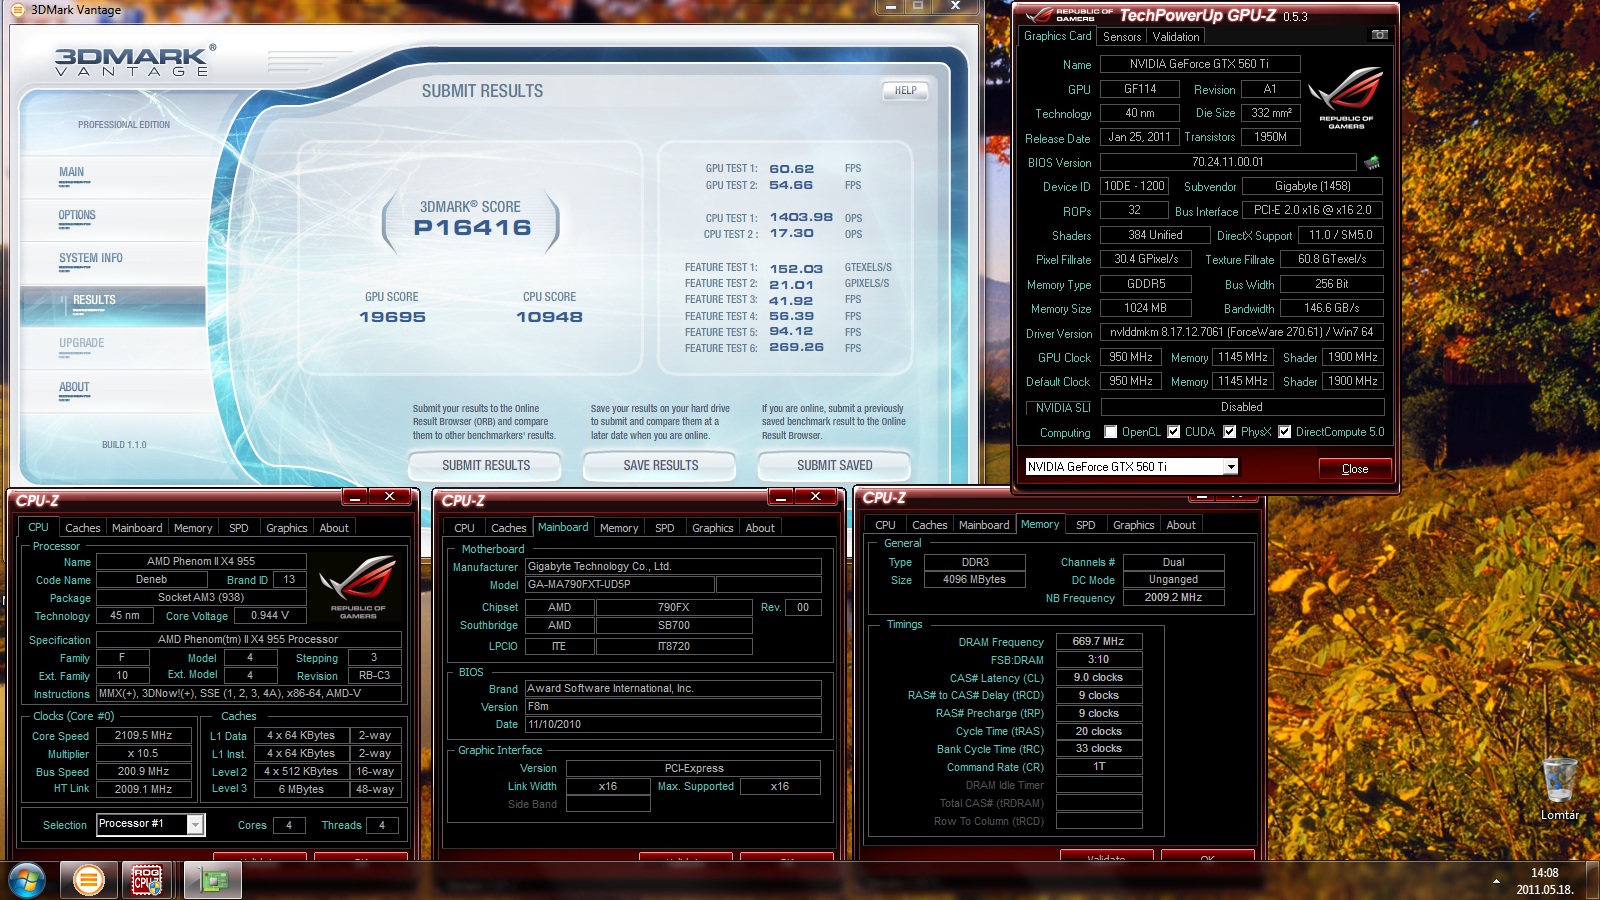Click the 3DMark score P16416
Screen dimensions: 1600x900
(x=473, y=228)
